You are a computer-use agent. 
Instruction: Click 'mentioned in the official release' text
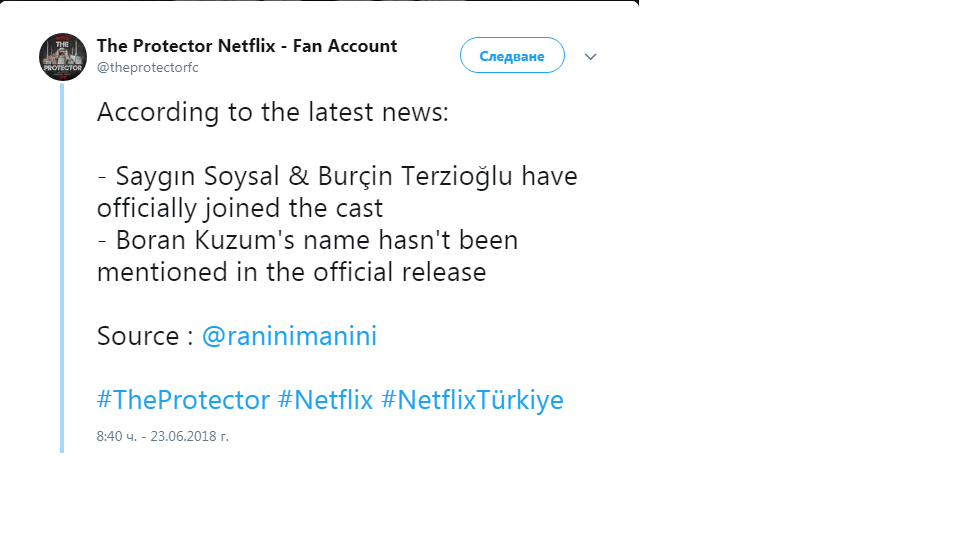click(291, 272)
